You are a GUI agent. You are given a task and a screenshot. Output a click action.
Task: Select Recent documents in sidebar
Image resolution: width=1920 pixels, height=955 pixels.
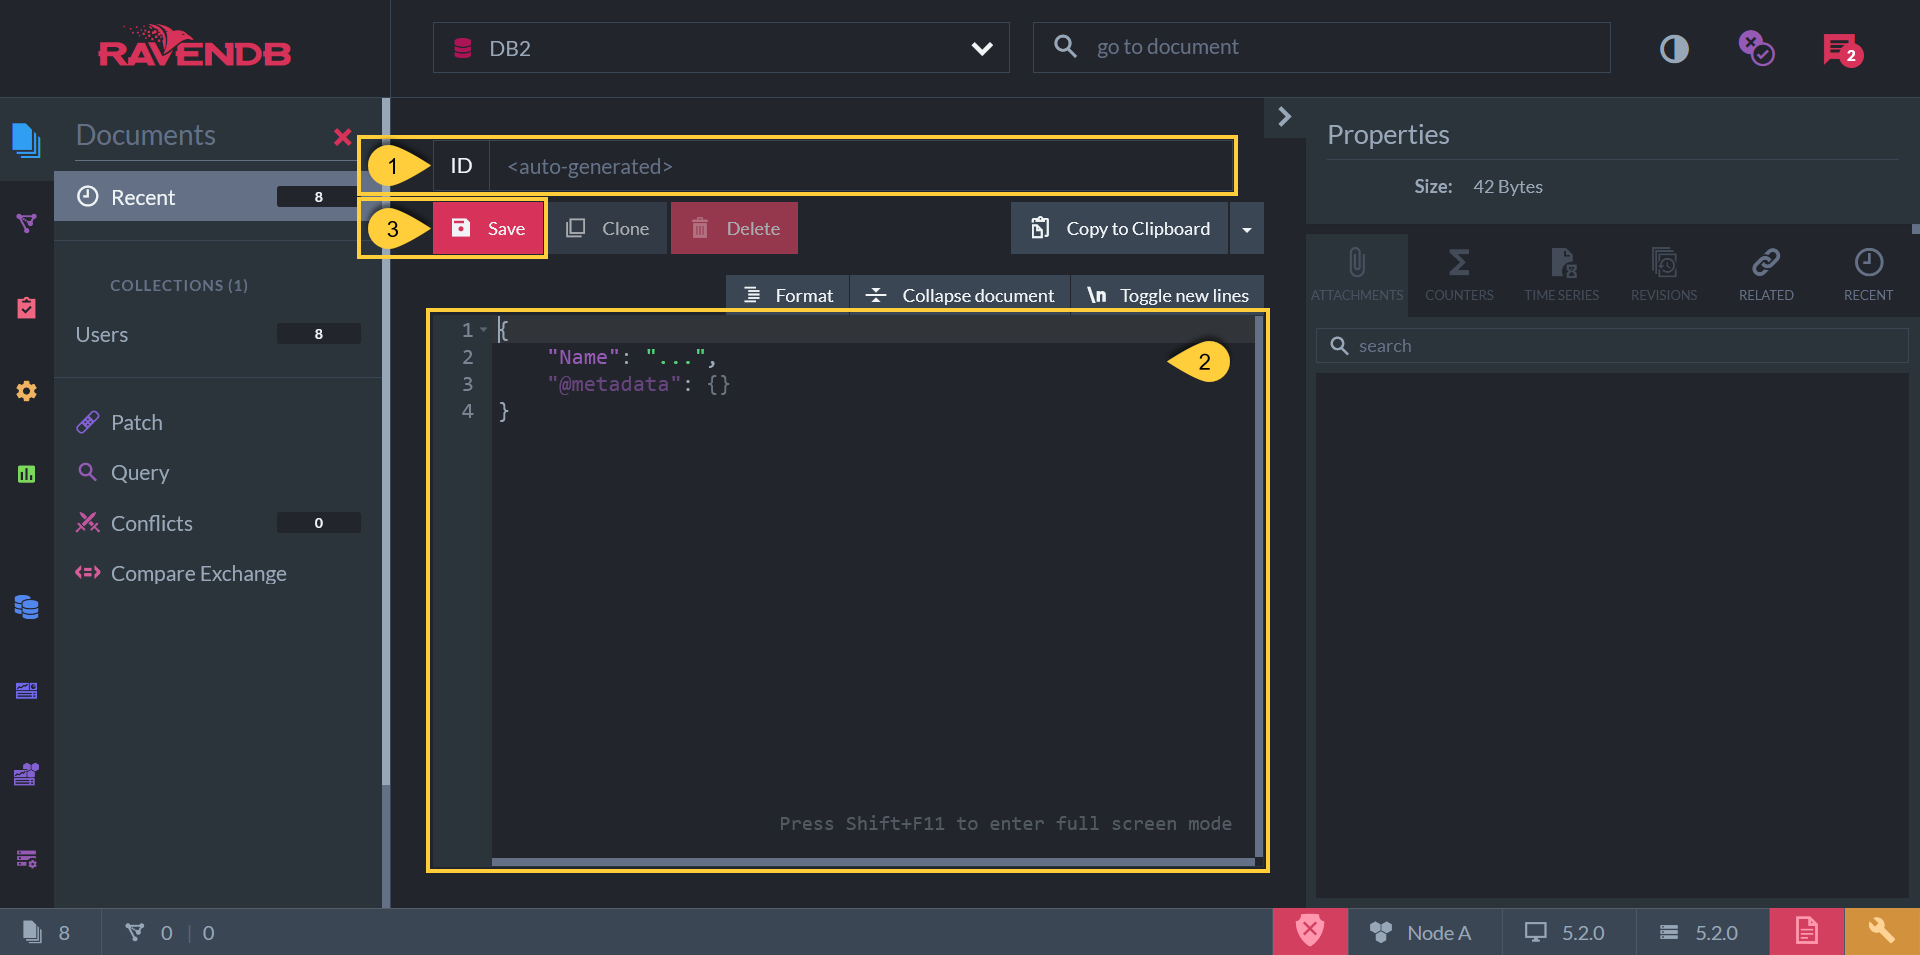point(217,197)
